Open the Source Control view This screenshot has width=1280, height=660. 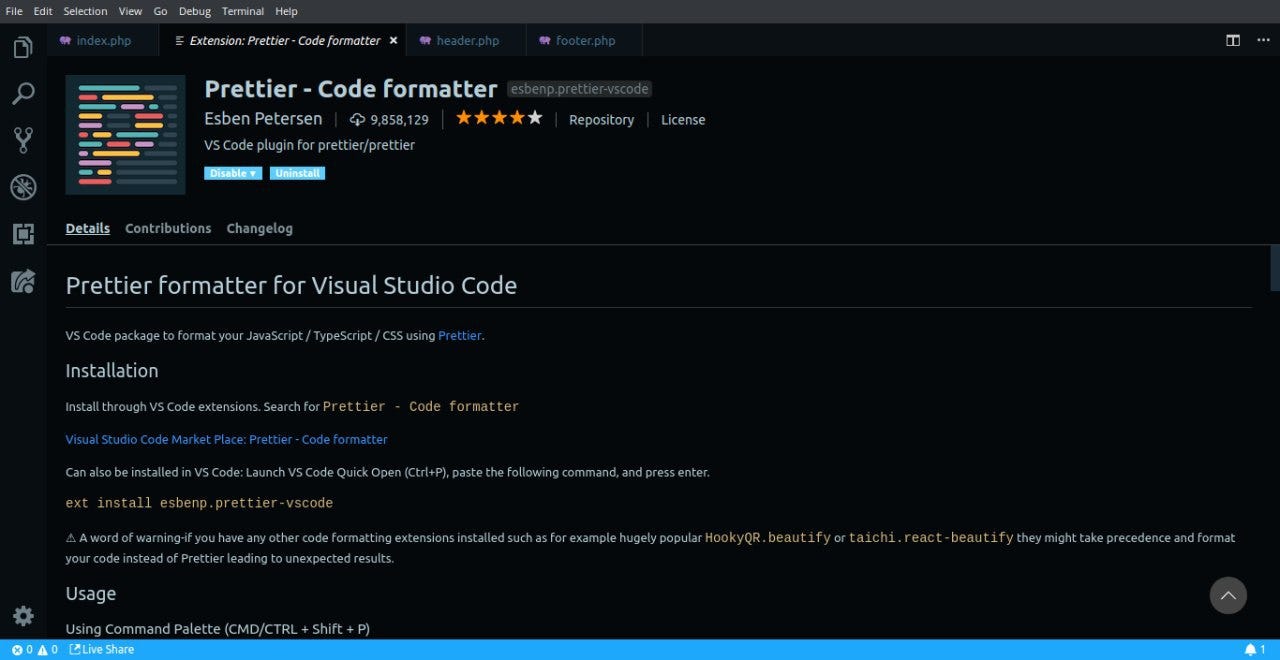coord(22,140)
